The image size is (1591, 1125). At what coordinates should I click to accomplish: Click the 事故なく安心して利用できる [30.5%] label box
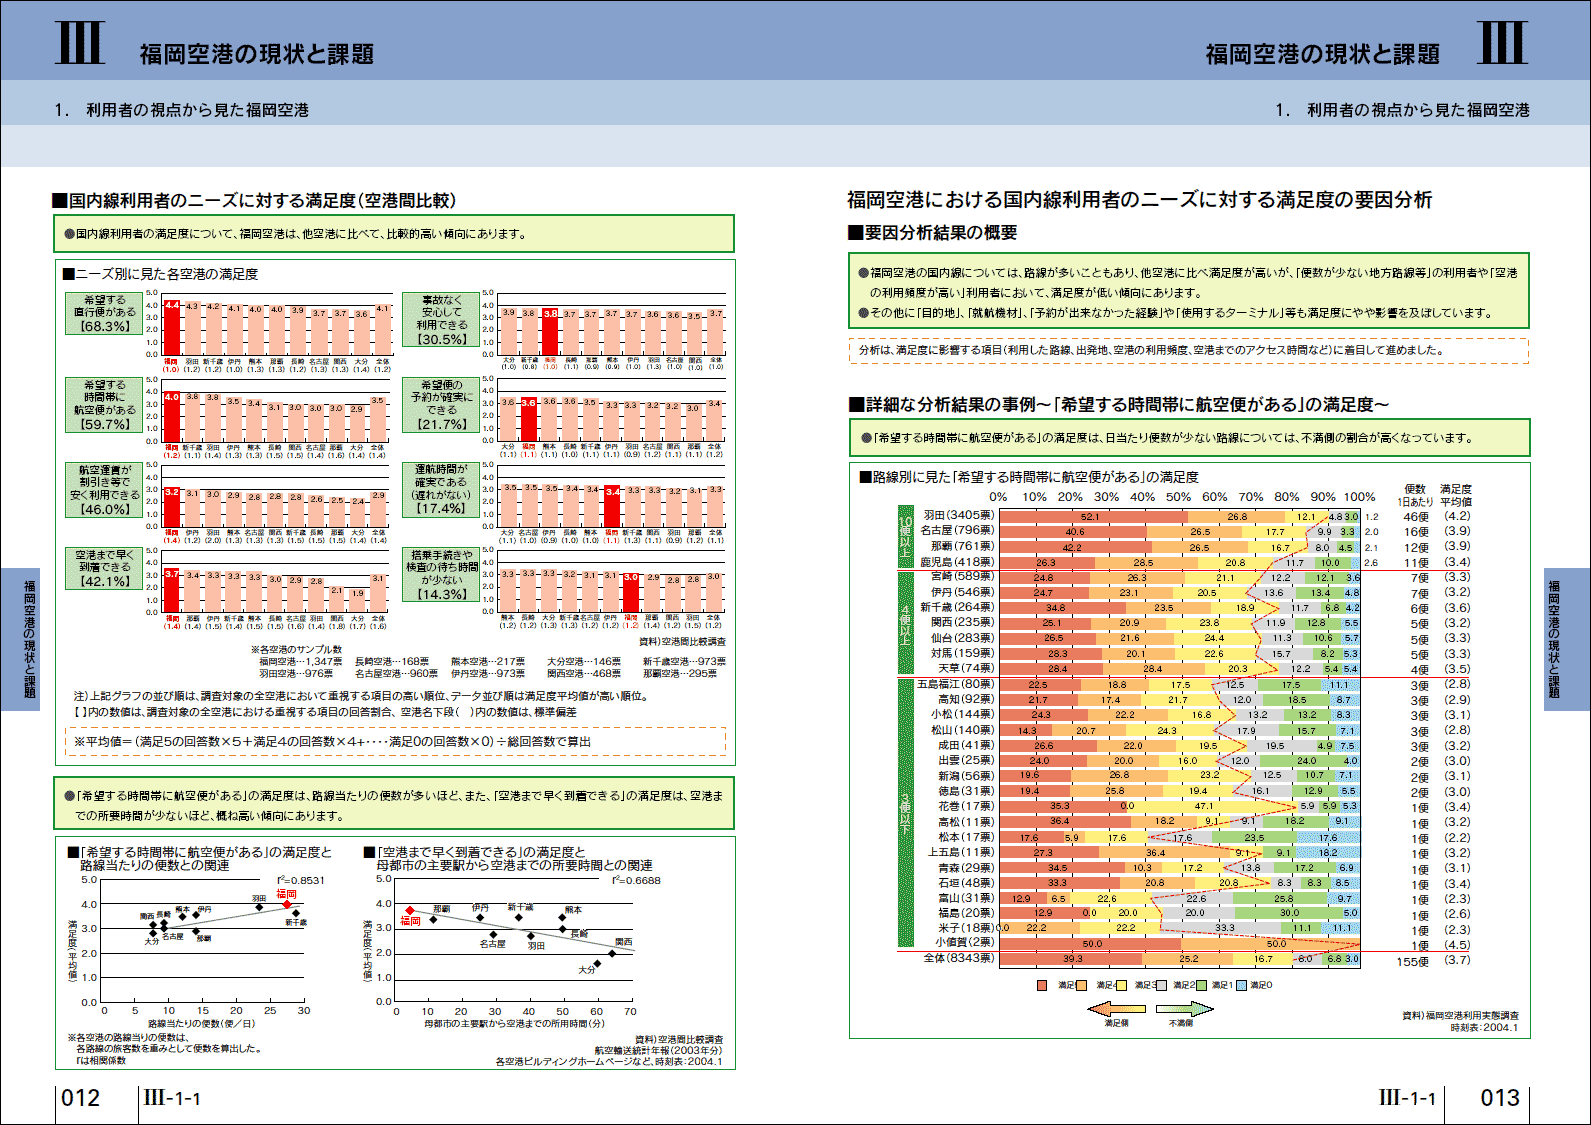pos(441,319)
